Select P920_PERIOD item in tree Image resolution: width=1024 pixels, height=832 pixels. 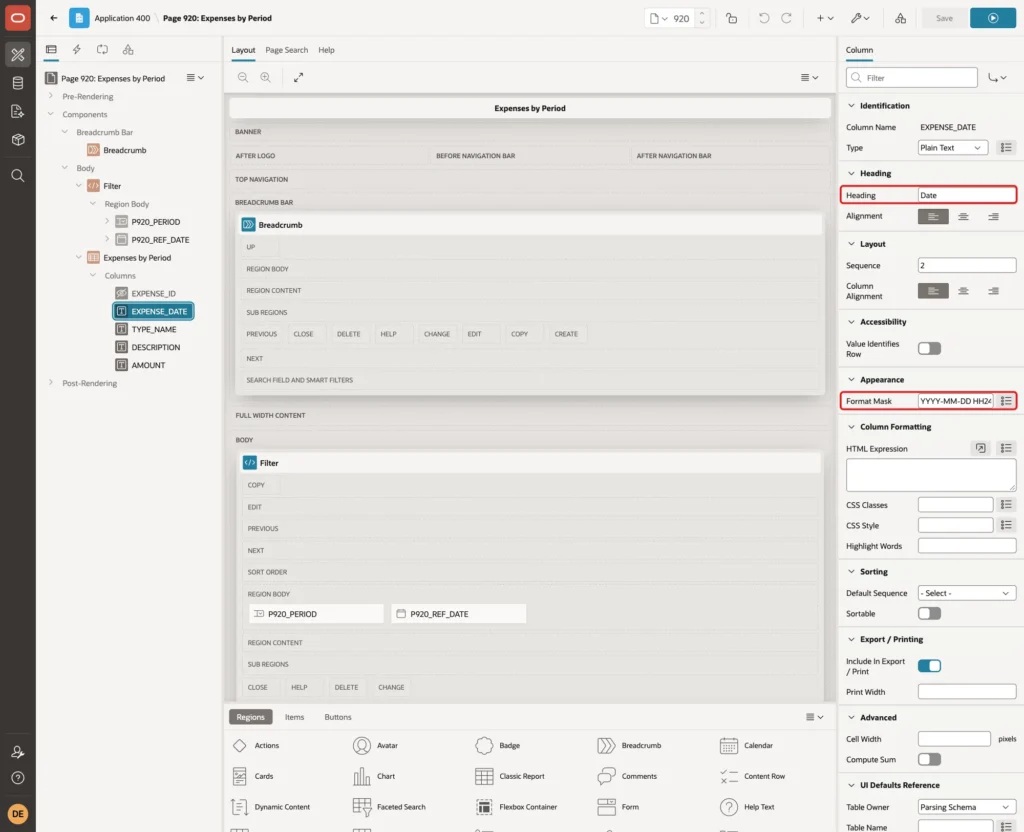point(155,222)
